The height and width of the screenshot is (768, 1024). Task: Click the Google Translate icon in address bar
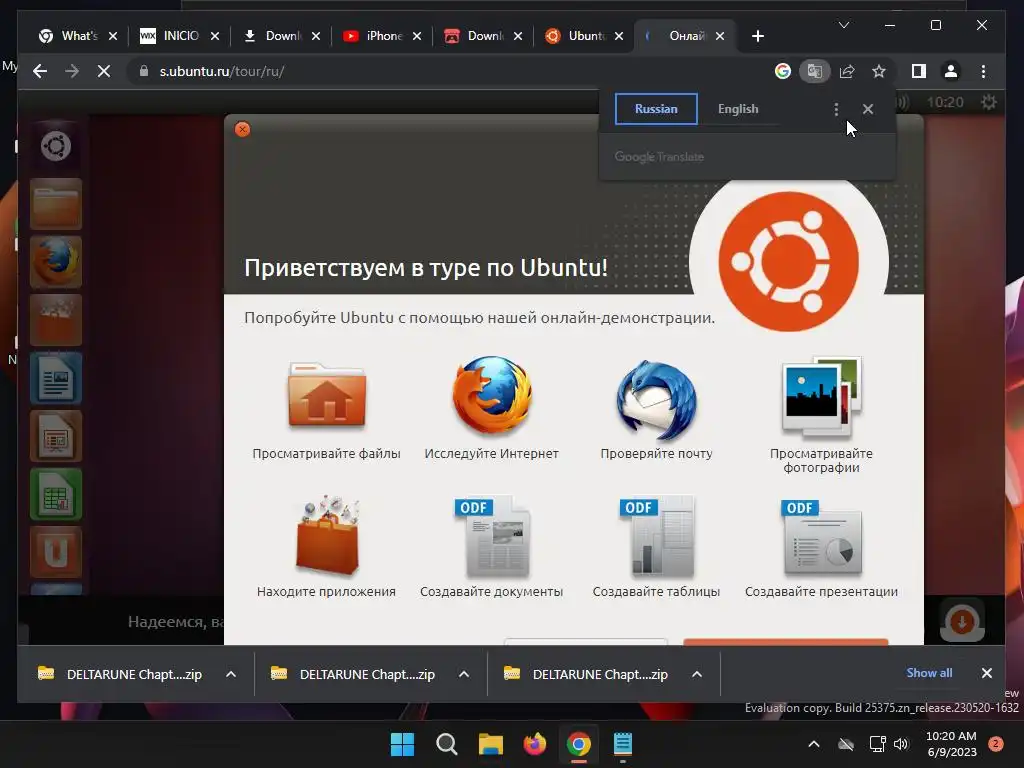(814, 71)
